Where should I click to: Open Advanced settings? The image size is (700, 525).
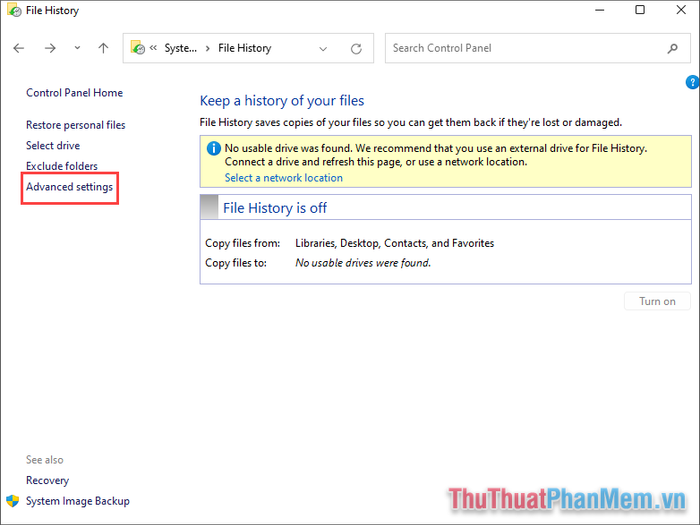point(69,187)
